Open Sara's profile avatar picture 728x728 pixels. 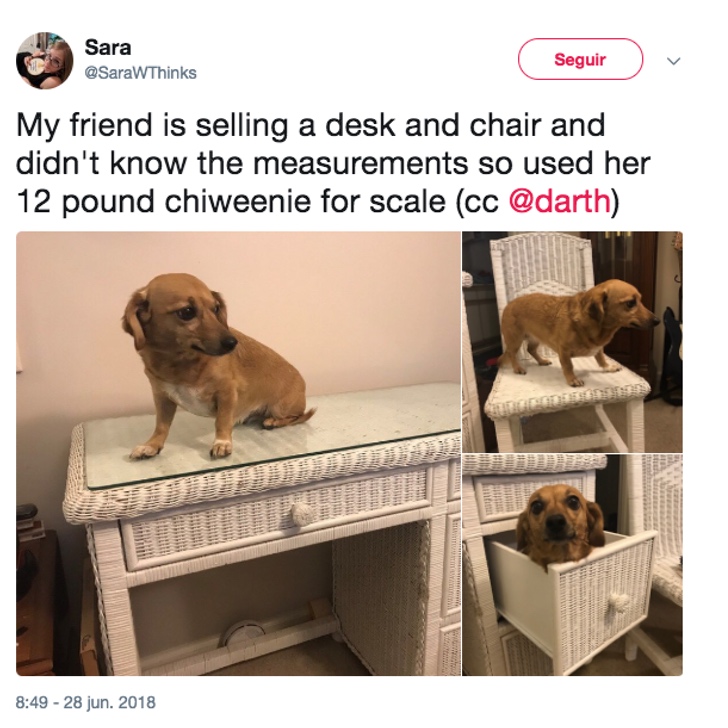pyautogui.click(x=44, y=60)
